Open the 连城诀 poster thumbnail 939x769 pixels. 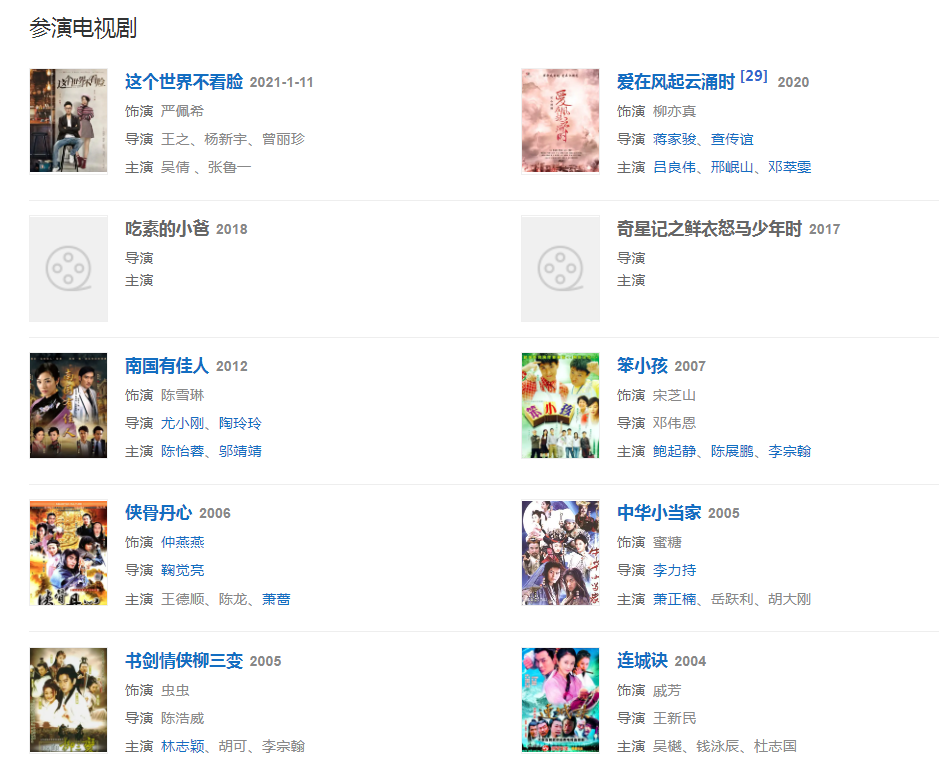tap(560, 700)
